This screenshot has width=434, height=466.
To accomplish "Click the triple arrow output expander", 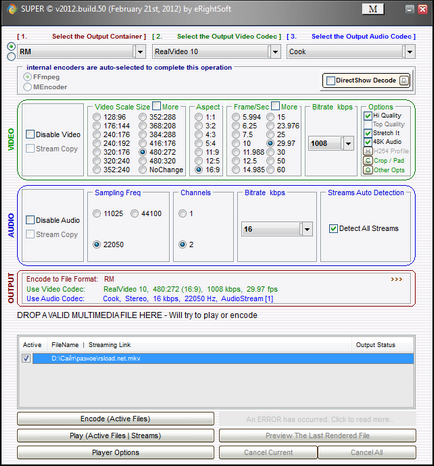I will click(x=396, y=279).
